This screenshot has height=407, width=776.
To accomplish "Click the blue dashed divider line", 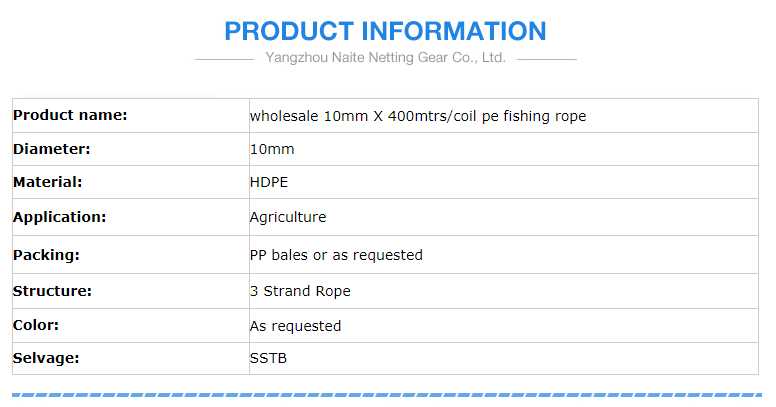I will pyautogui.click(x=385, y=396).
